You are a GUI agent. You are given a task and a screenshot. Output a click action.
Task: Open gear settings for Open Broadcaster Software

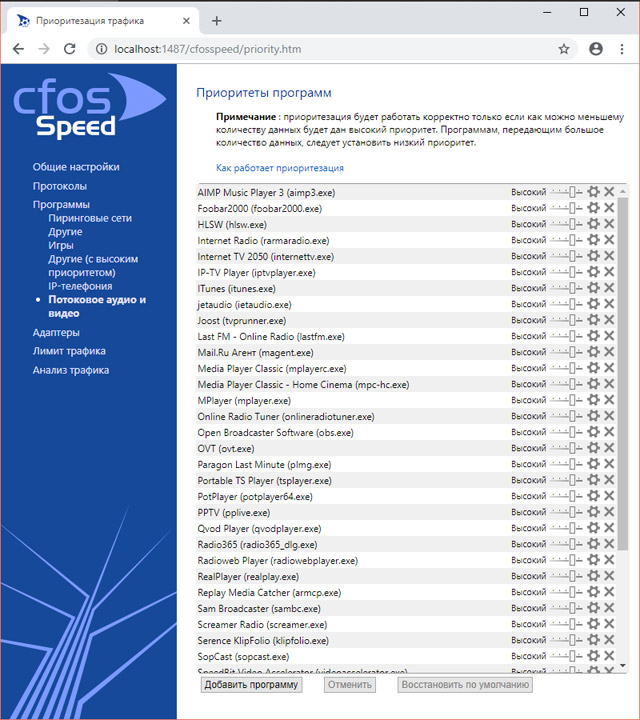coord(593,432)
